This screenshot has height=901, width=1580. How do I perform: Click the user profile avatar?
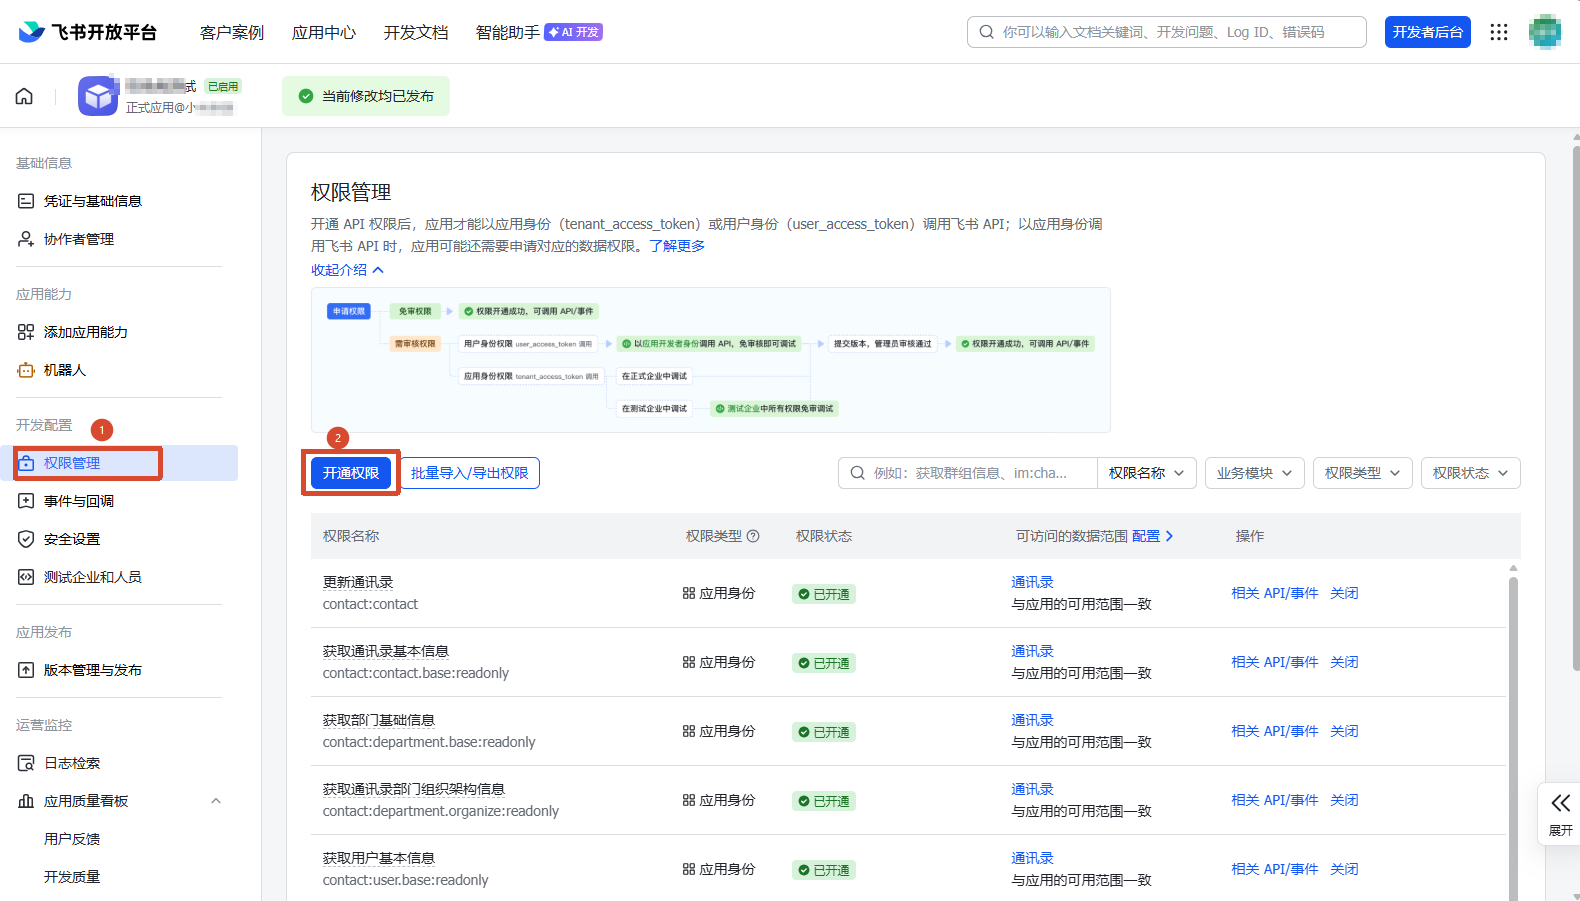(1545, 32)
